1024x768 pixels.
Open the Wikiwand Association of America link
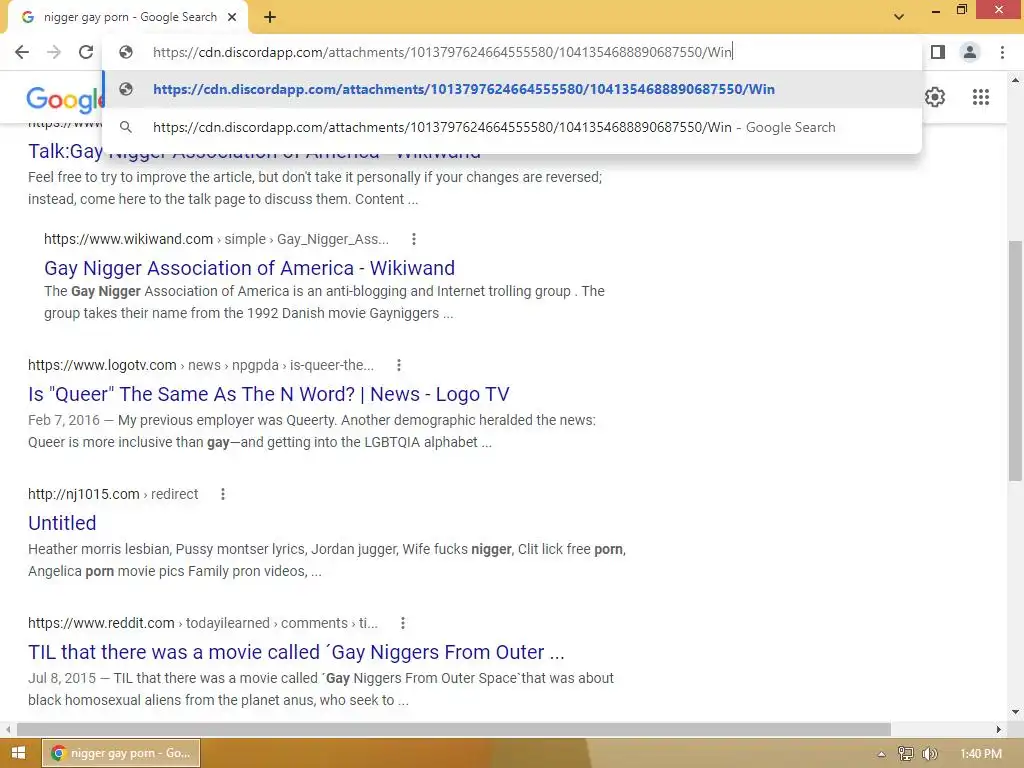pyautogui.click(x=249, y=268)
